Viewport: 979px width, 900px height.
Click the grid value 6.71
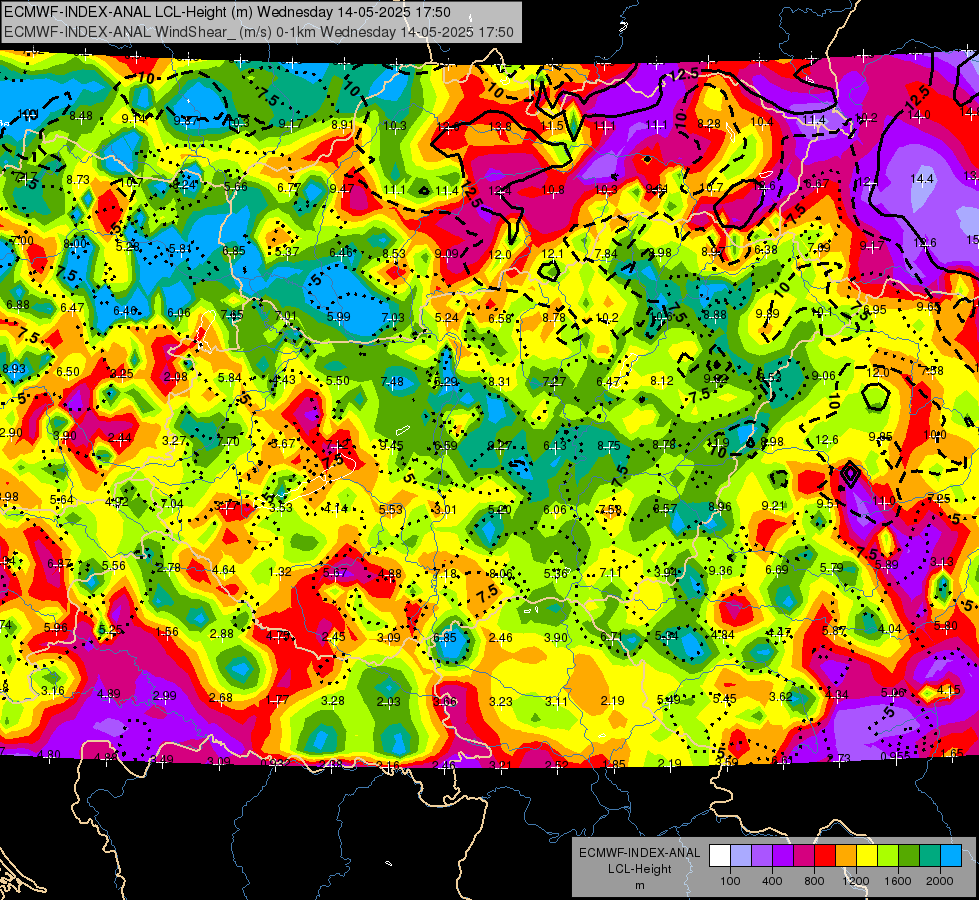tap(611, 636)
